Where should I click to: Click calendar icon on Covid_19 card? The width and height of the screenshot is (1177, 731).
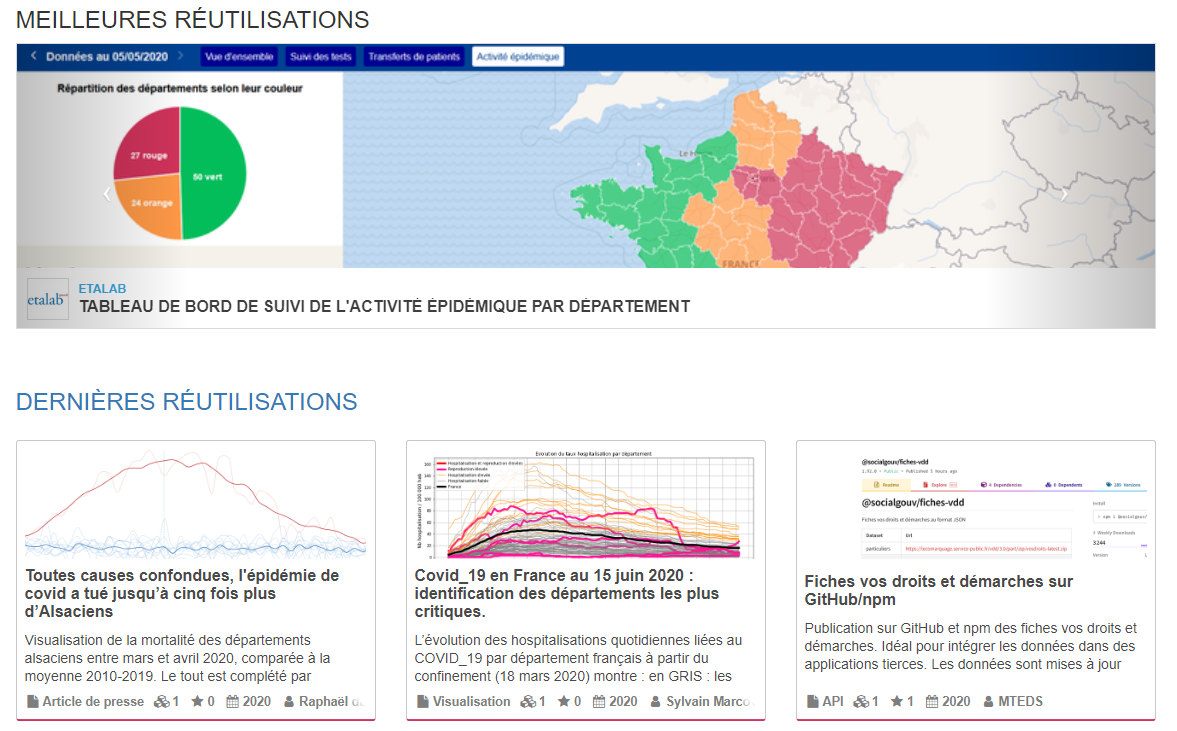(599, 702)
